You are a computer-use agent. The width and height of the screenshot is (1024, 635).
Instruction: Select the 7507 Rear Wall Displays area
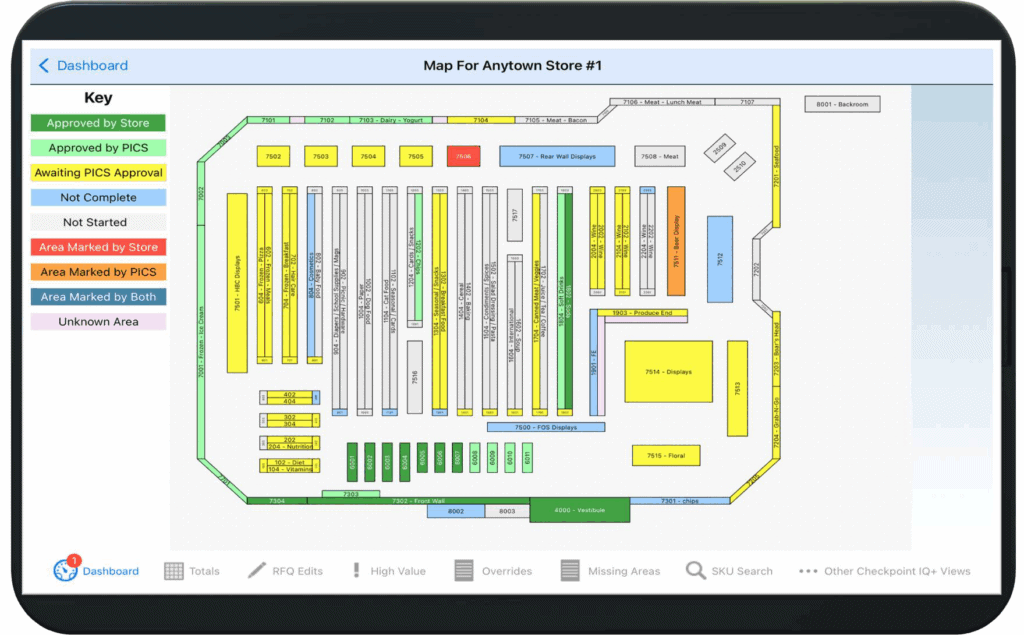click(x=557, y=156)
